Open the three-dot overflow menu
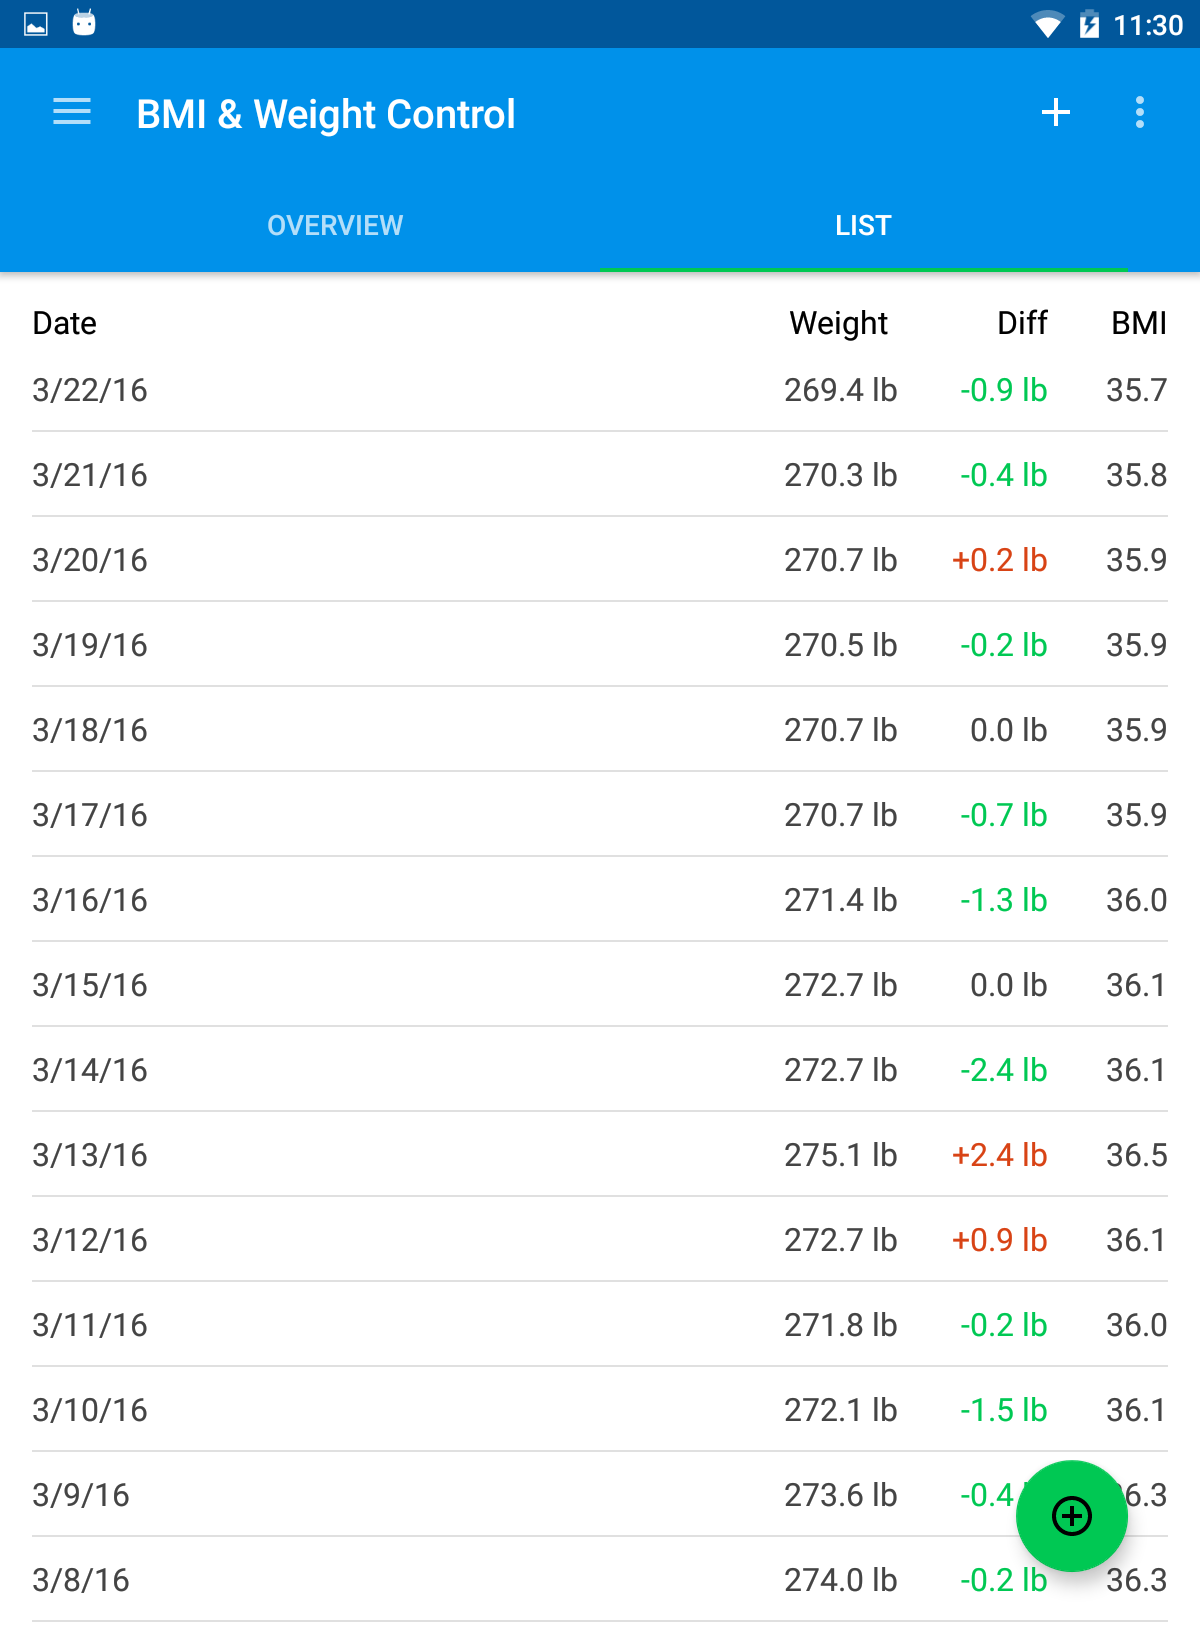Image resolution: width=1200 pixels, height=1641 pixels. tap(1140, 112)
